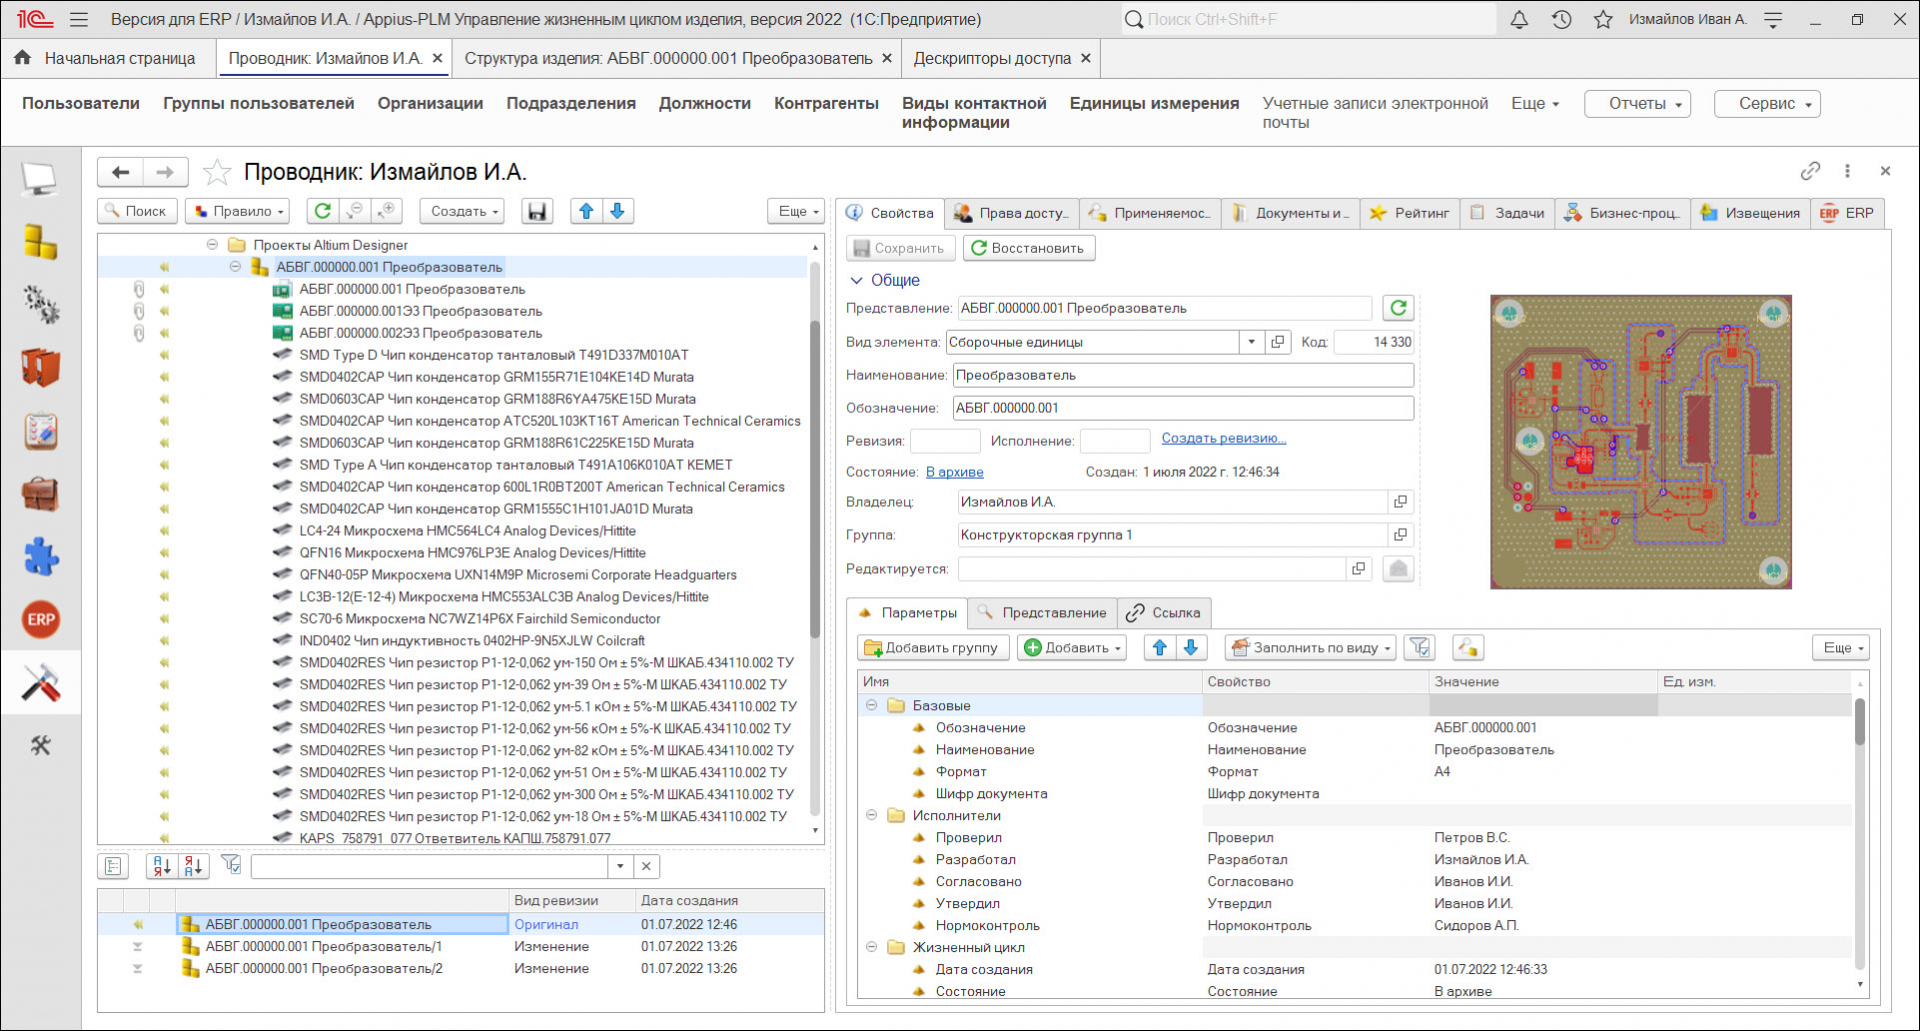Open the Создать dropdown
This screenshot has width=1920, height=1031.
(462, 211)
